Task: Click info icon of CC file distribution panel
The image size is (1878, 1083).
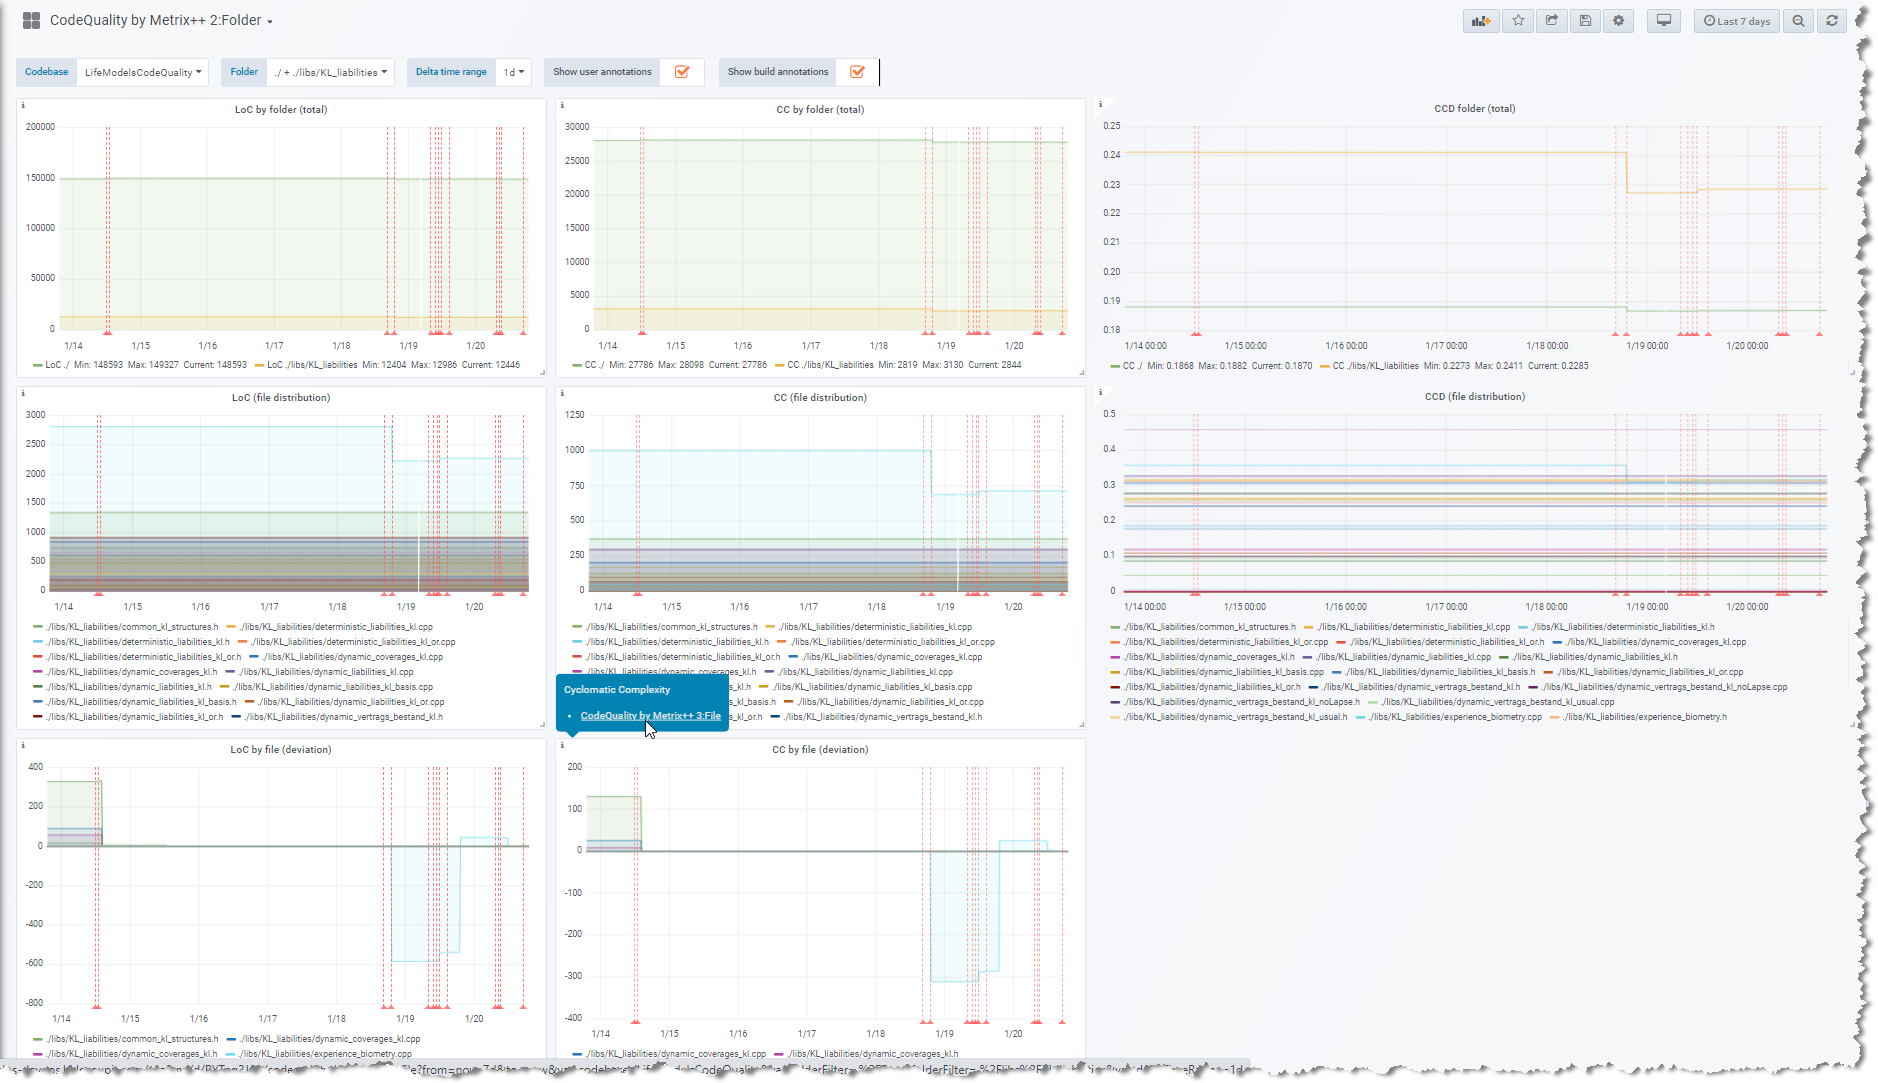Action: click(562, 393)
